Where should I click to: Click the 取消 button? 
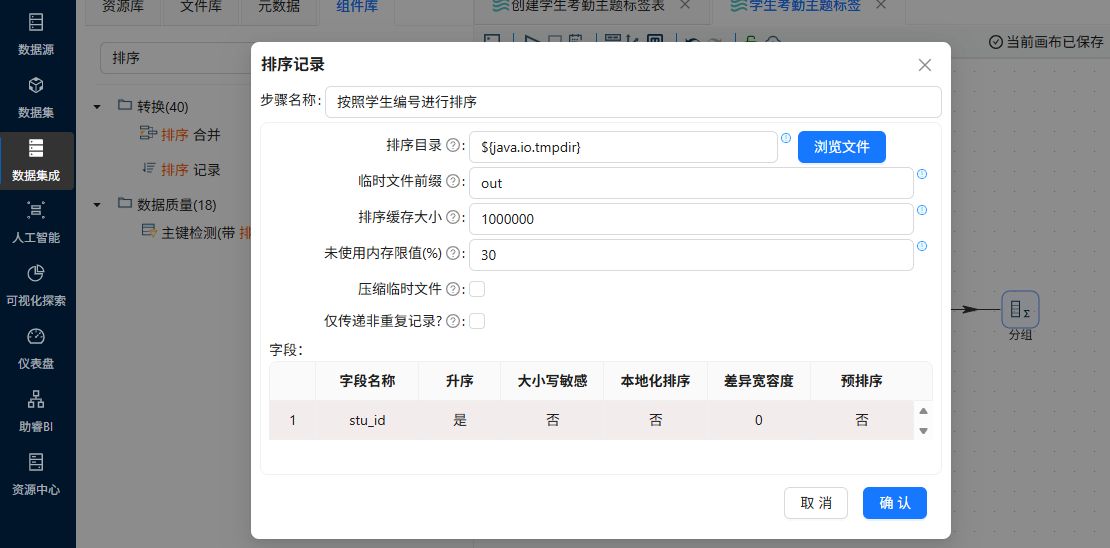tap(816, 503)
